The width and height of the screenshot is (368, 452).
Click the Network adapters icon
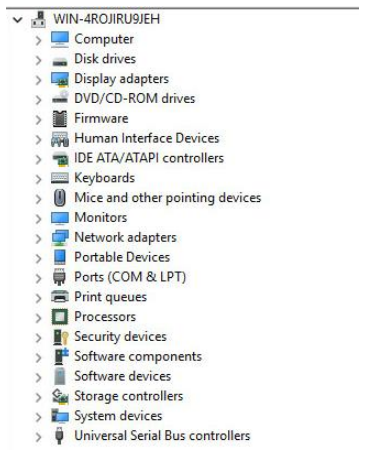pyautogui.click(x=60, y=238)
